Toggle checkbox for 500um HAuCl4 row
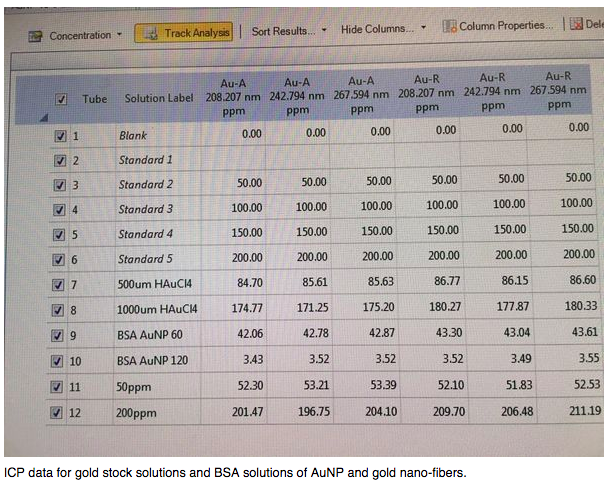Image resolution: width=607 pixels, height=495 pixels. click(59, 284)
